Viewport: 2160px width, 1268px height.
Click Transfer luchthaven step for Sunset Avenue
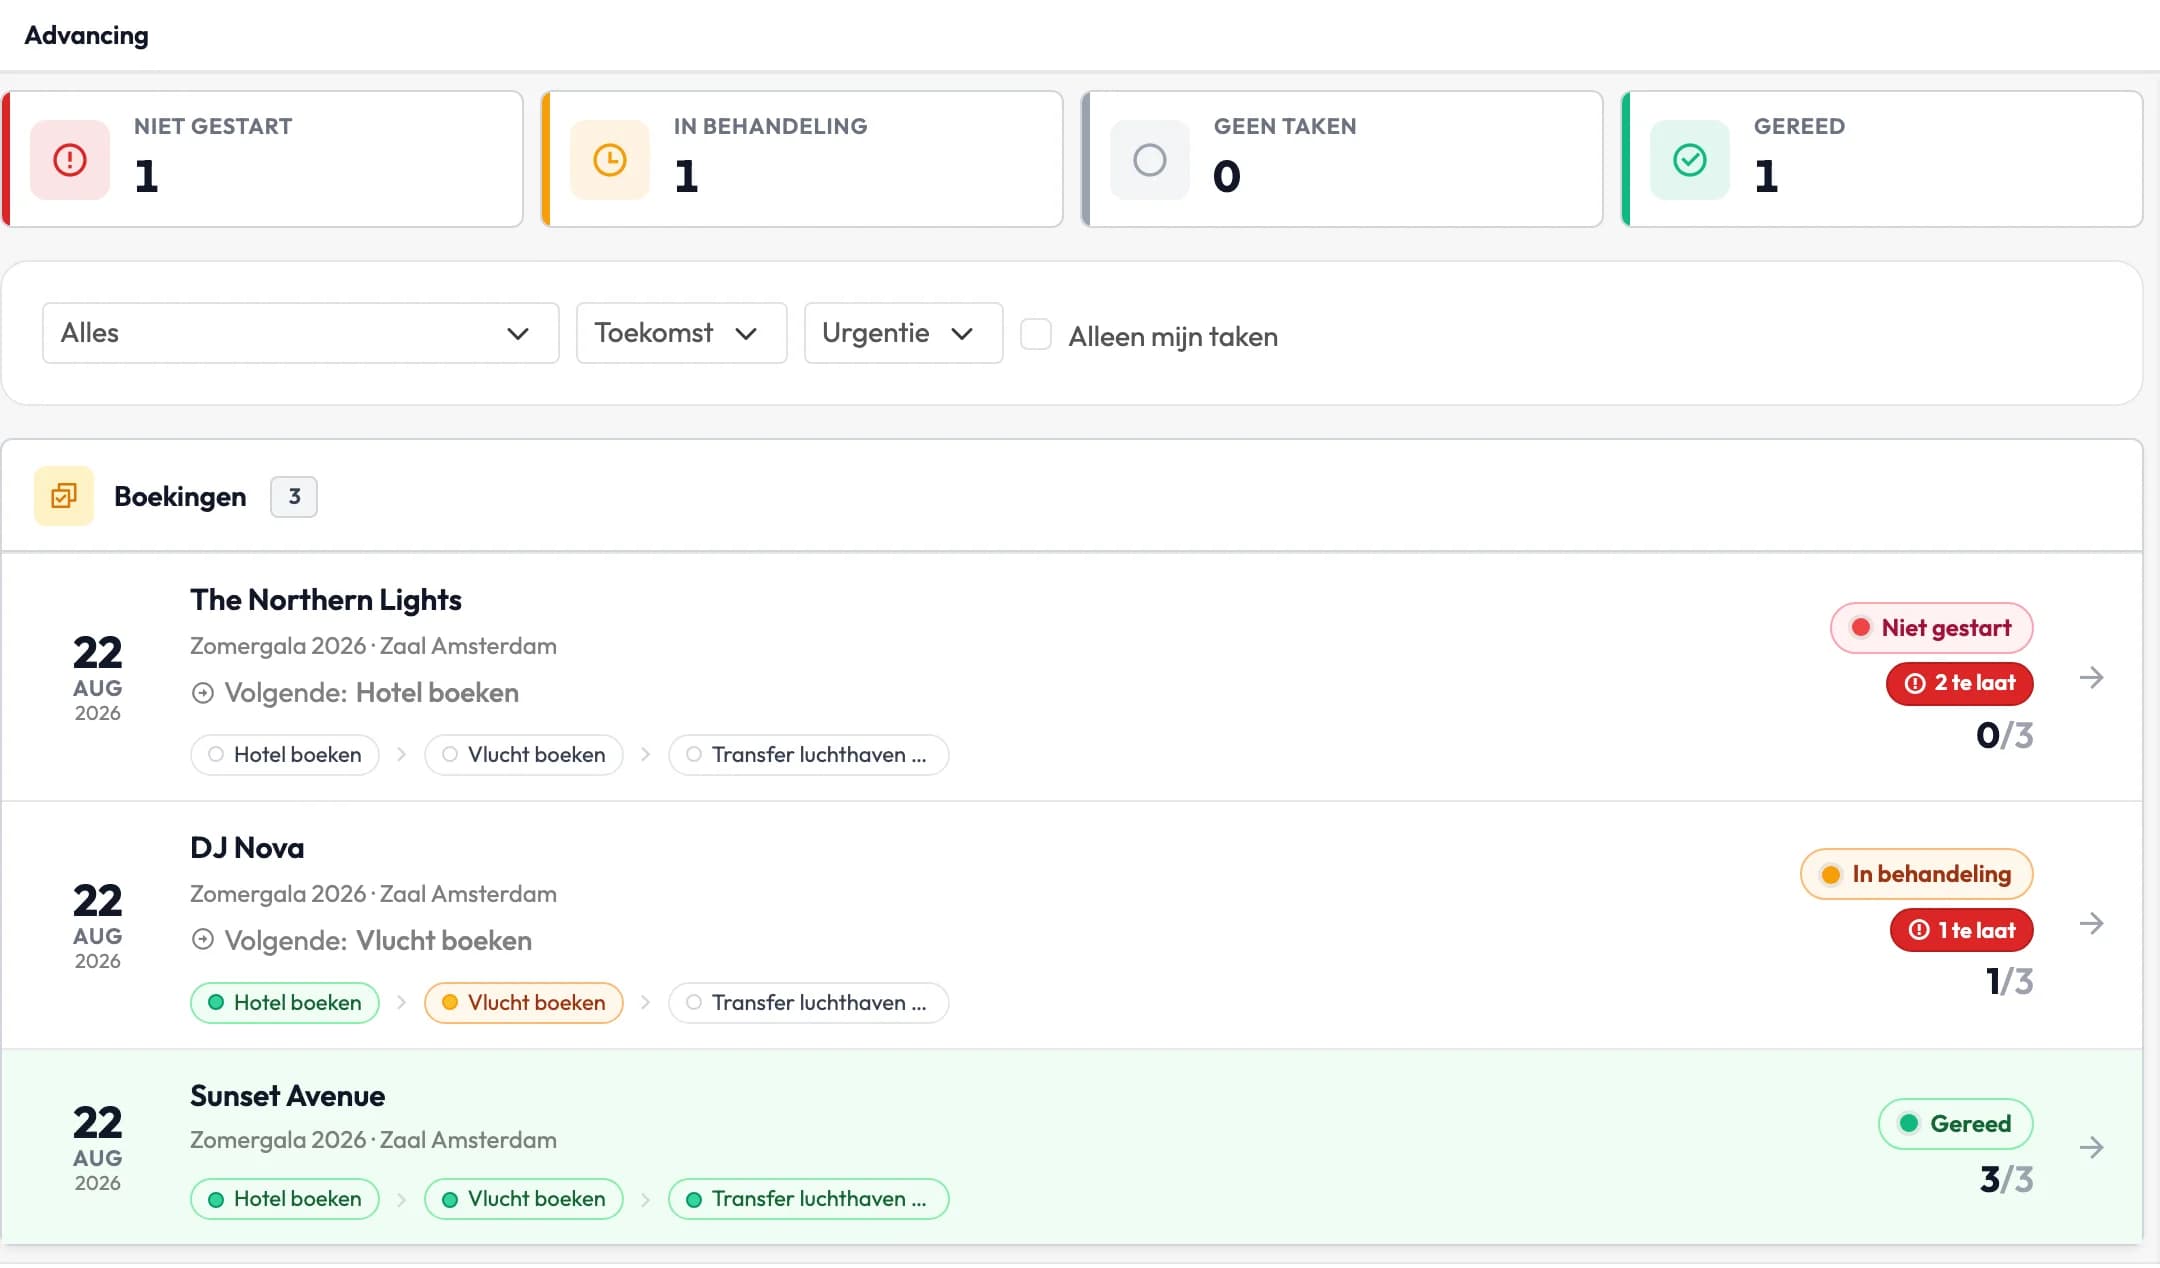point(809,1199)
